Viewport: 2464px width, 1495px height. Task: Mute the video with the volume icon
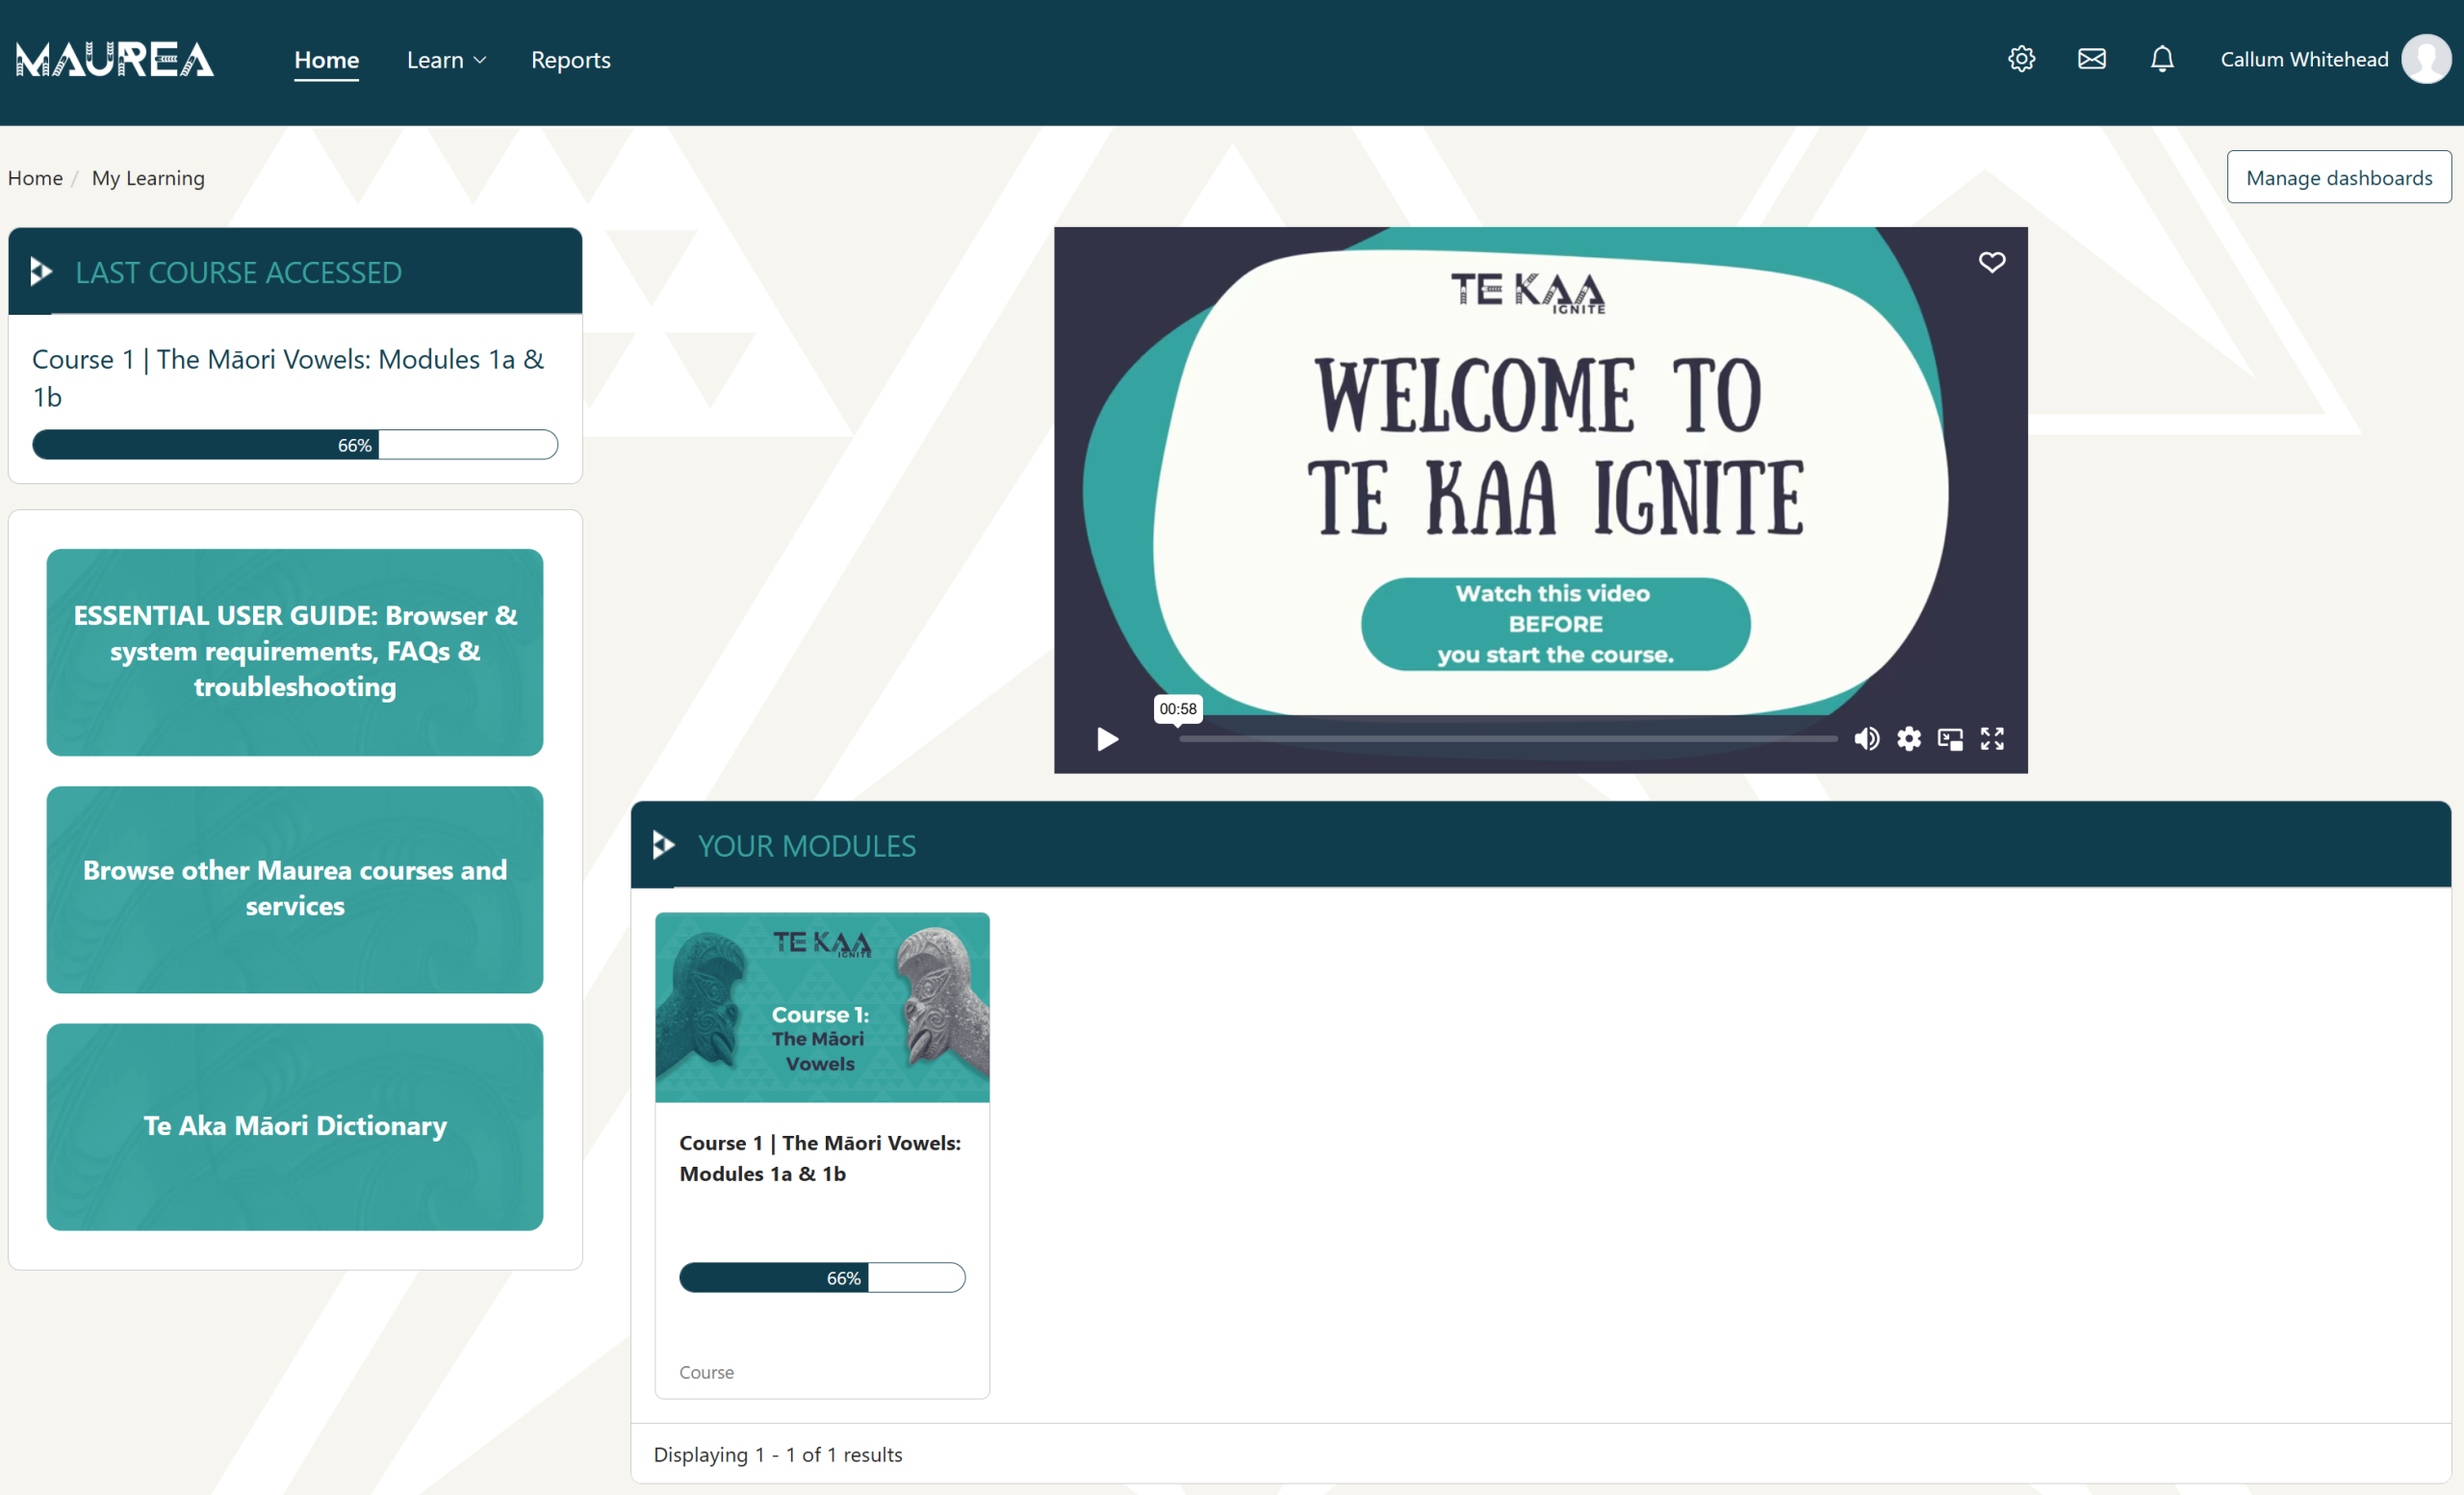pos(1866,739)
